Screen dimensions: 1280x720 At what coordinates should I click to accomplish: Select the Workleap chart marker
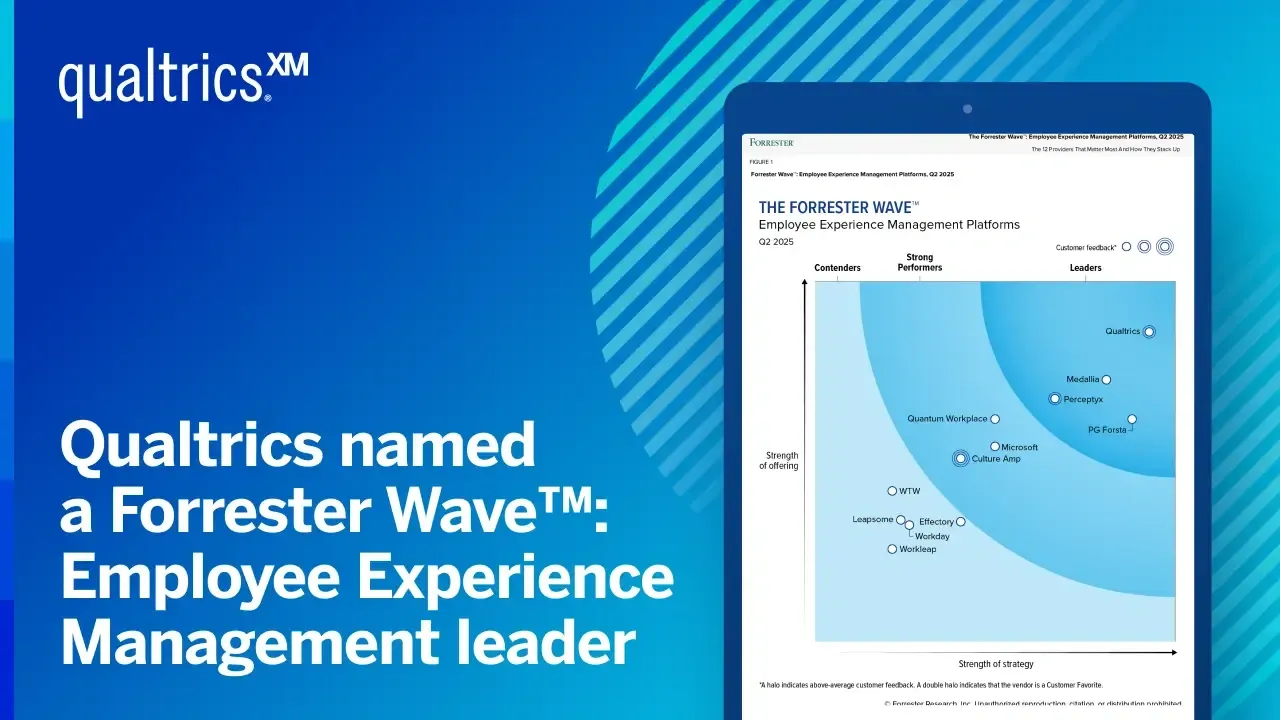pos(892,549)
